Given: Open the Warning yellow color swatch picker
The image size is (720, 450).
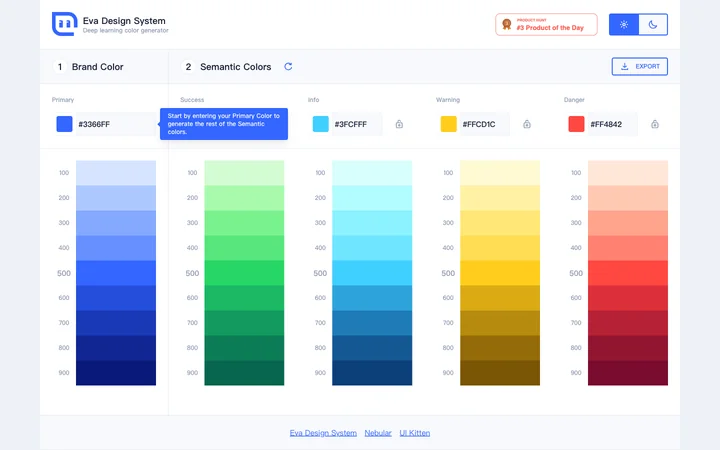Looking at the screenshot, I should coord(449,124).
